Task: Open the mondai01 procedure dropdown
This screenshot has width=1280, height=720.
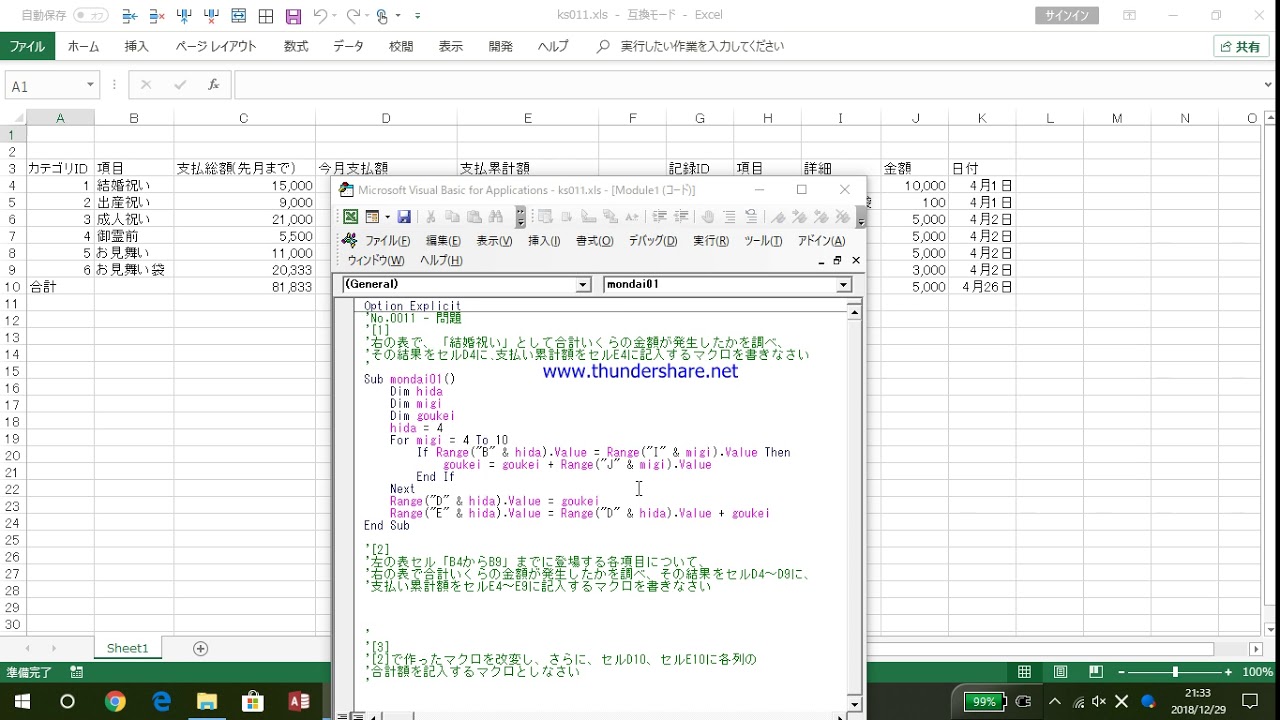Action: [x=843, y=285]
